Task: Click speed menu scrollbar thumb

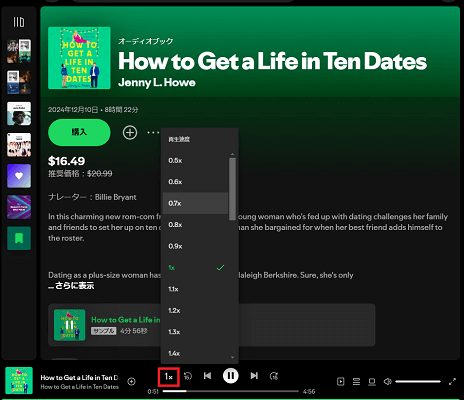Action: click(x=232, y=189)
